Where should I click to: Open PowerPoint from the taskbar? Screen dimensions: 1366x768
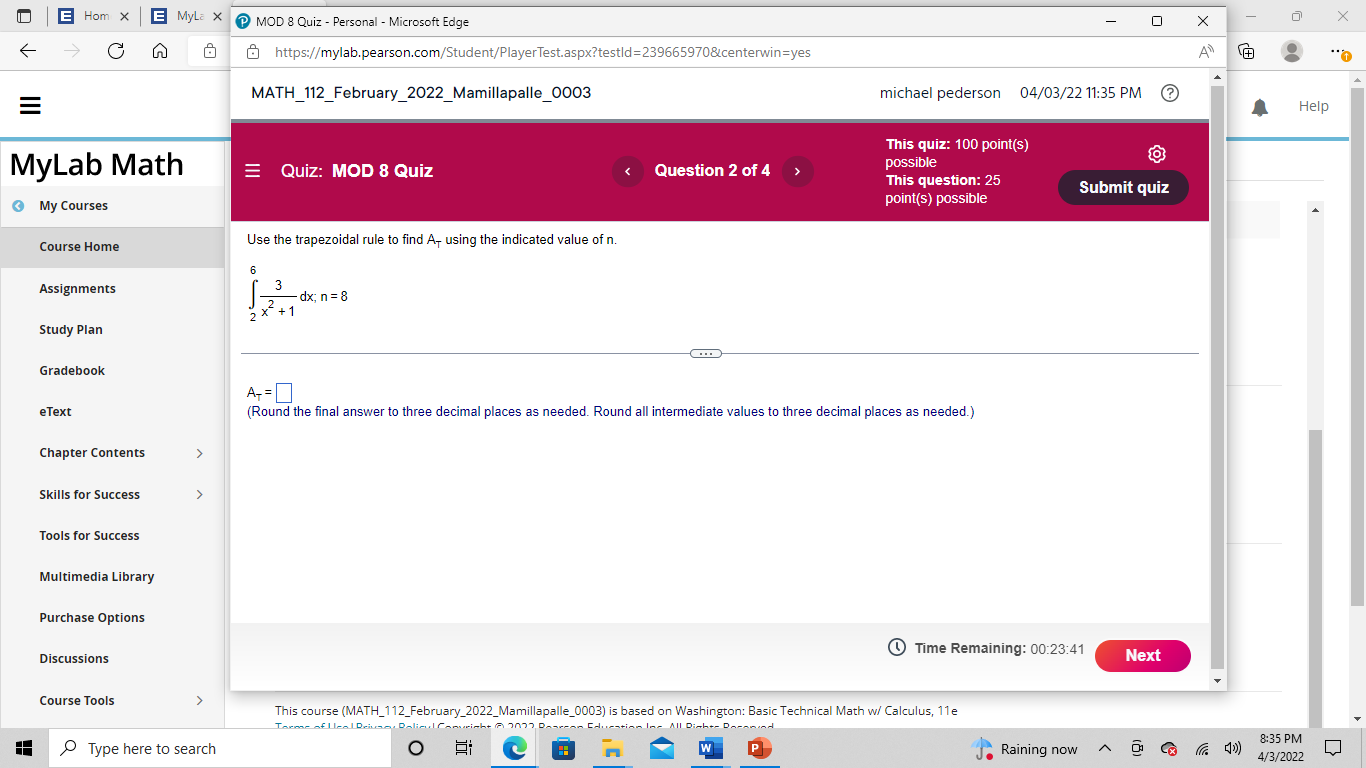[x=759, y=748]
